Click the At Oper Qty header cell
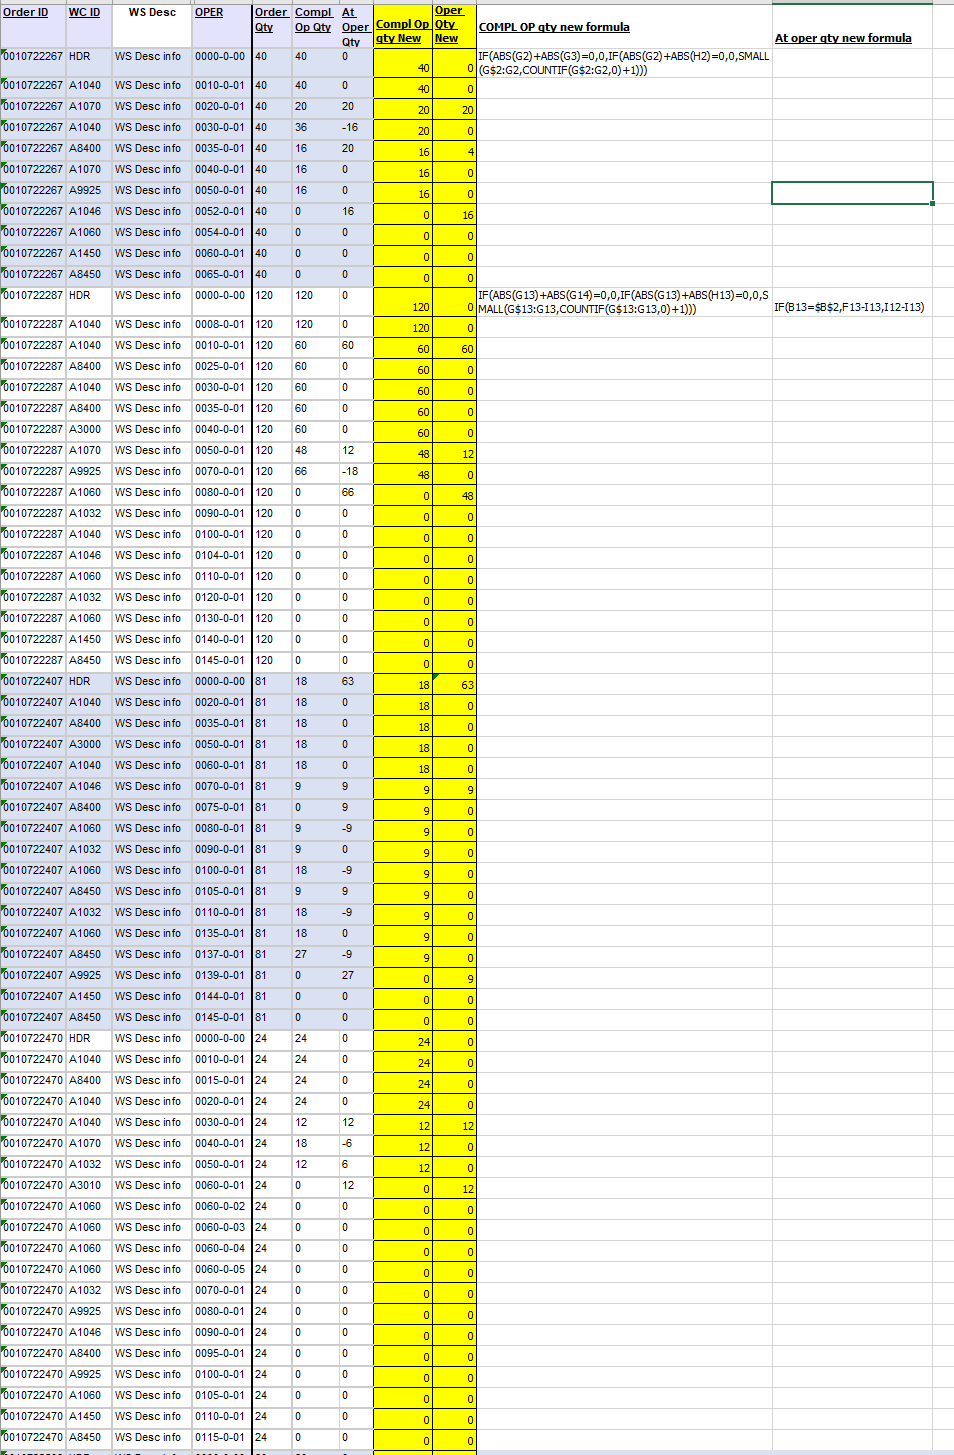The width and height of the screenshot is (954, 1455). click(355, 25)
